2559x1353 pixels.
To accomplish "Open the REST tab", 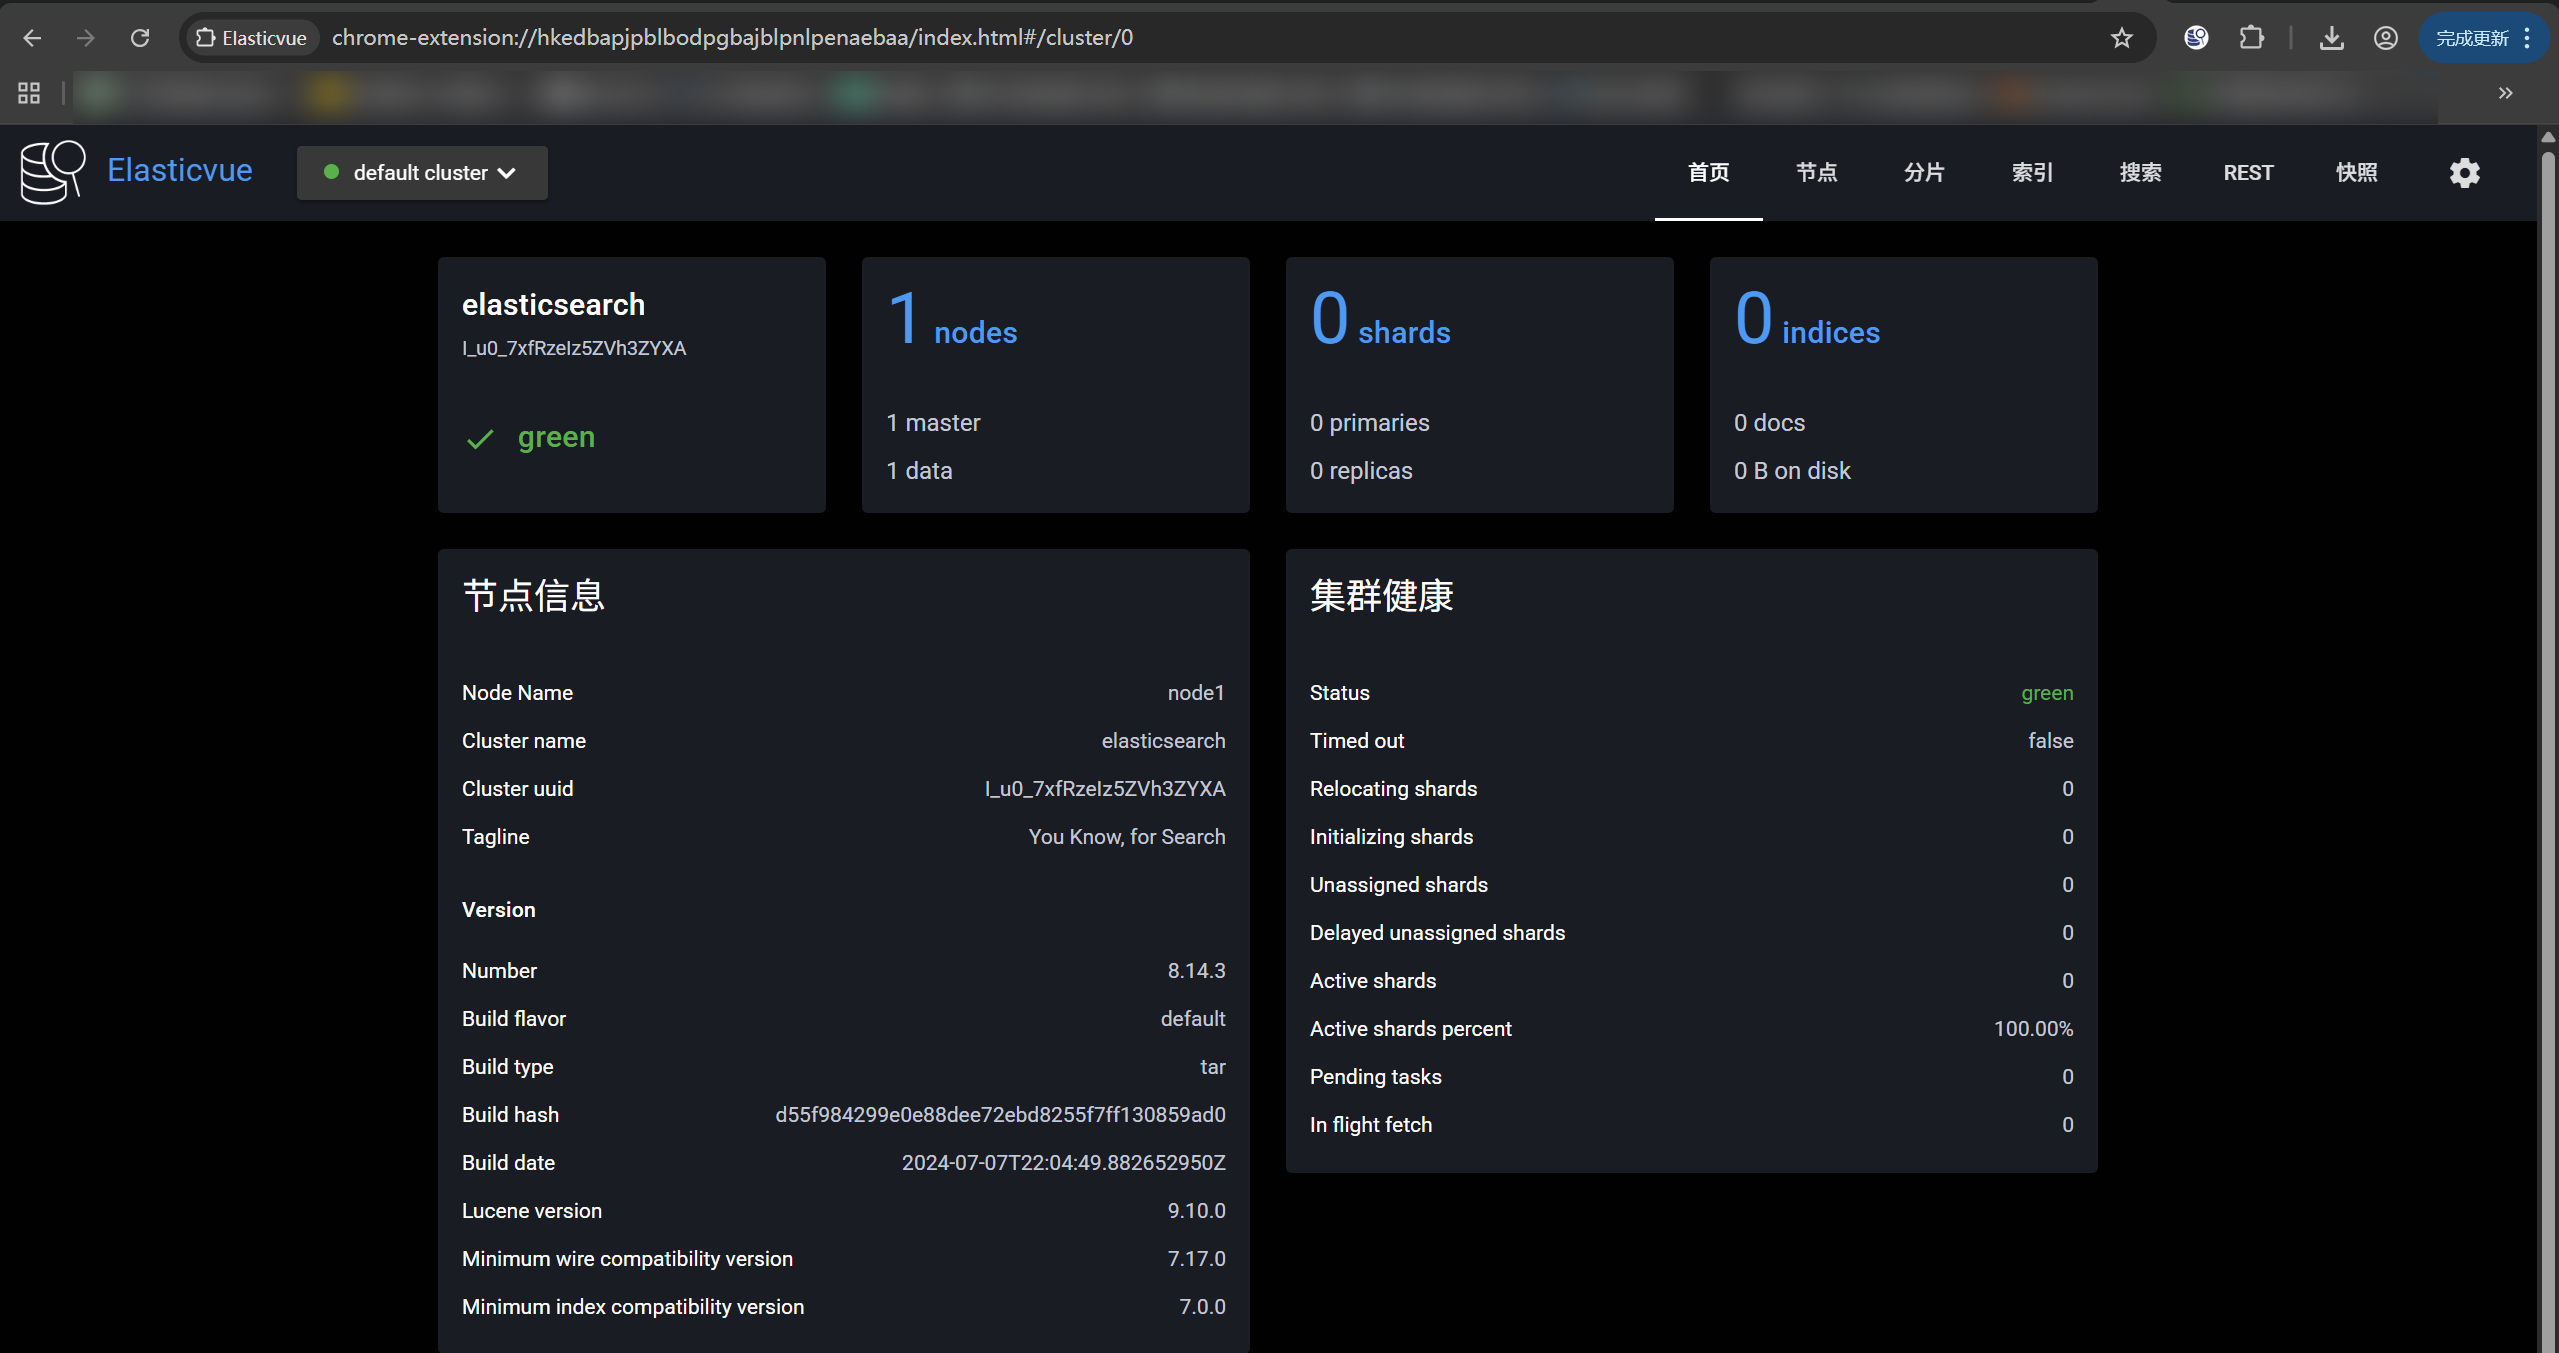I will click(x=2247, y=173).
